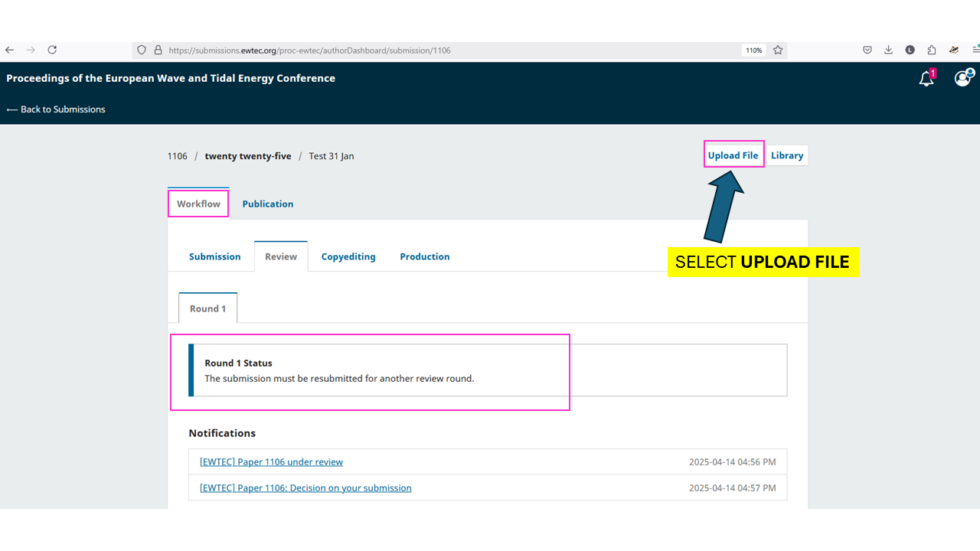Open the browser downloads icon
980x551 pixels.
[888, 50]
